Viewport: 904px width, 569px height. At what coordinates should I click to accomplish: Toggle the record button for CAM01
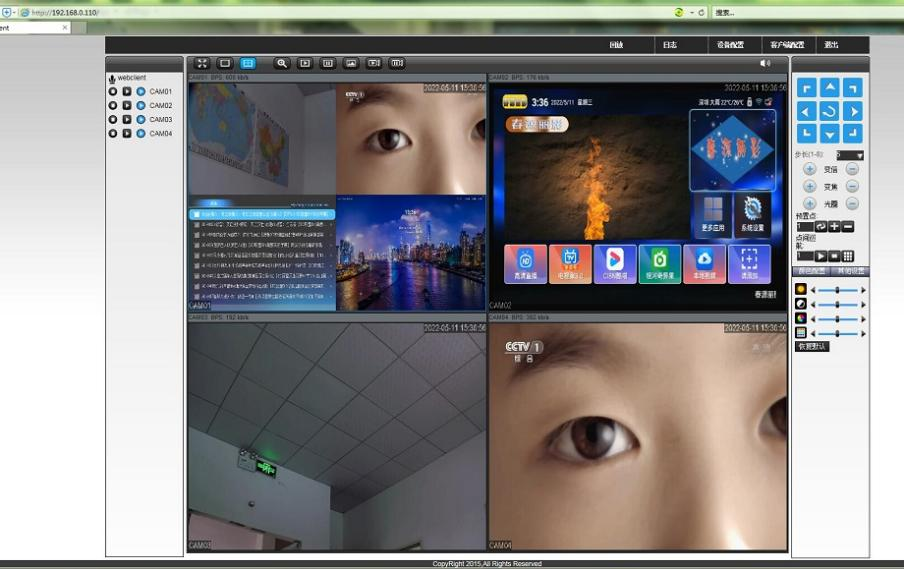pos(113,92)
